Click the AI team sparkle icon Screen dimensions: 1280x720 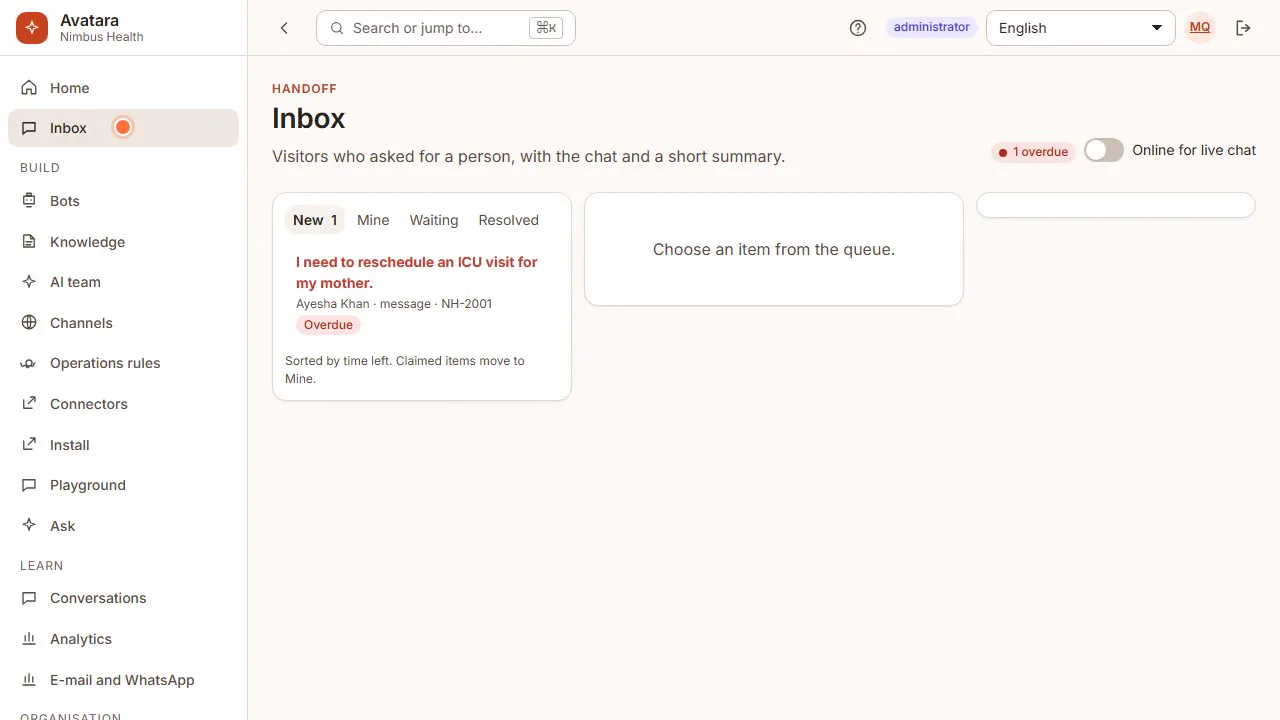pos(29,282)
